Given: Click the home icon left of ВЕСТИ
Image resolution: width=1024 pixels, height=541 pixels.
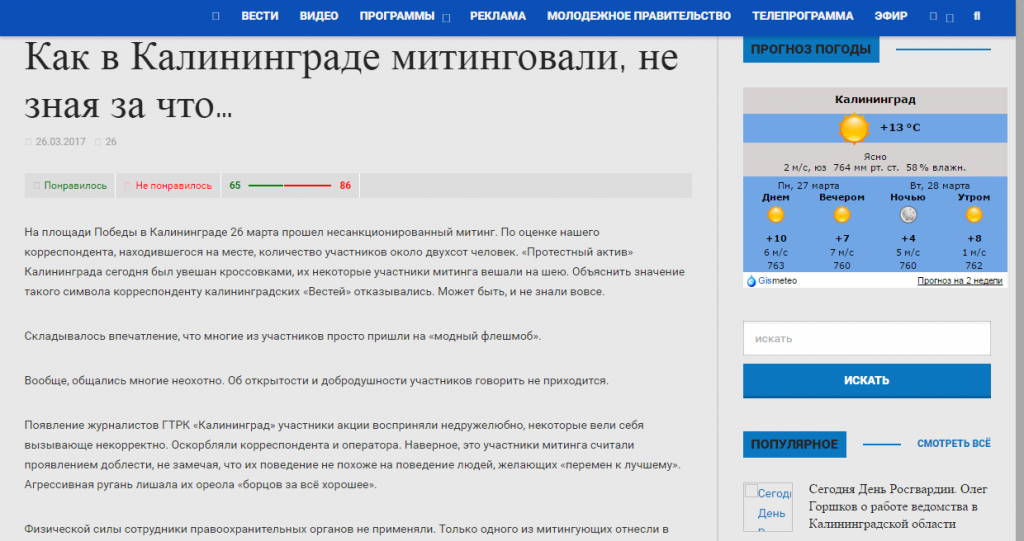Looking at the screenshot, I should point(216,16).
